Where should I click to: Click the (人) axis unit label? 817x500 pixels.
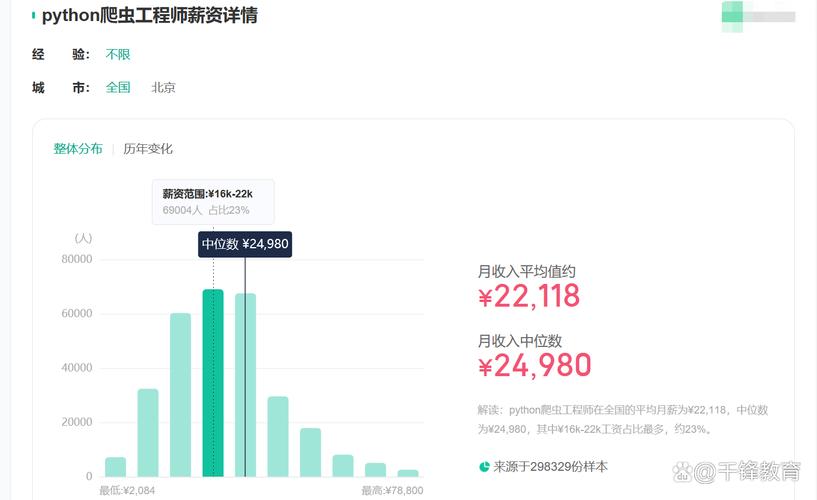pyautogui.click(x=83, y=238)
